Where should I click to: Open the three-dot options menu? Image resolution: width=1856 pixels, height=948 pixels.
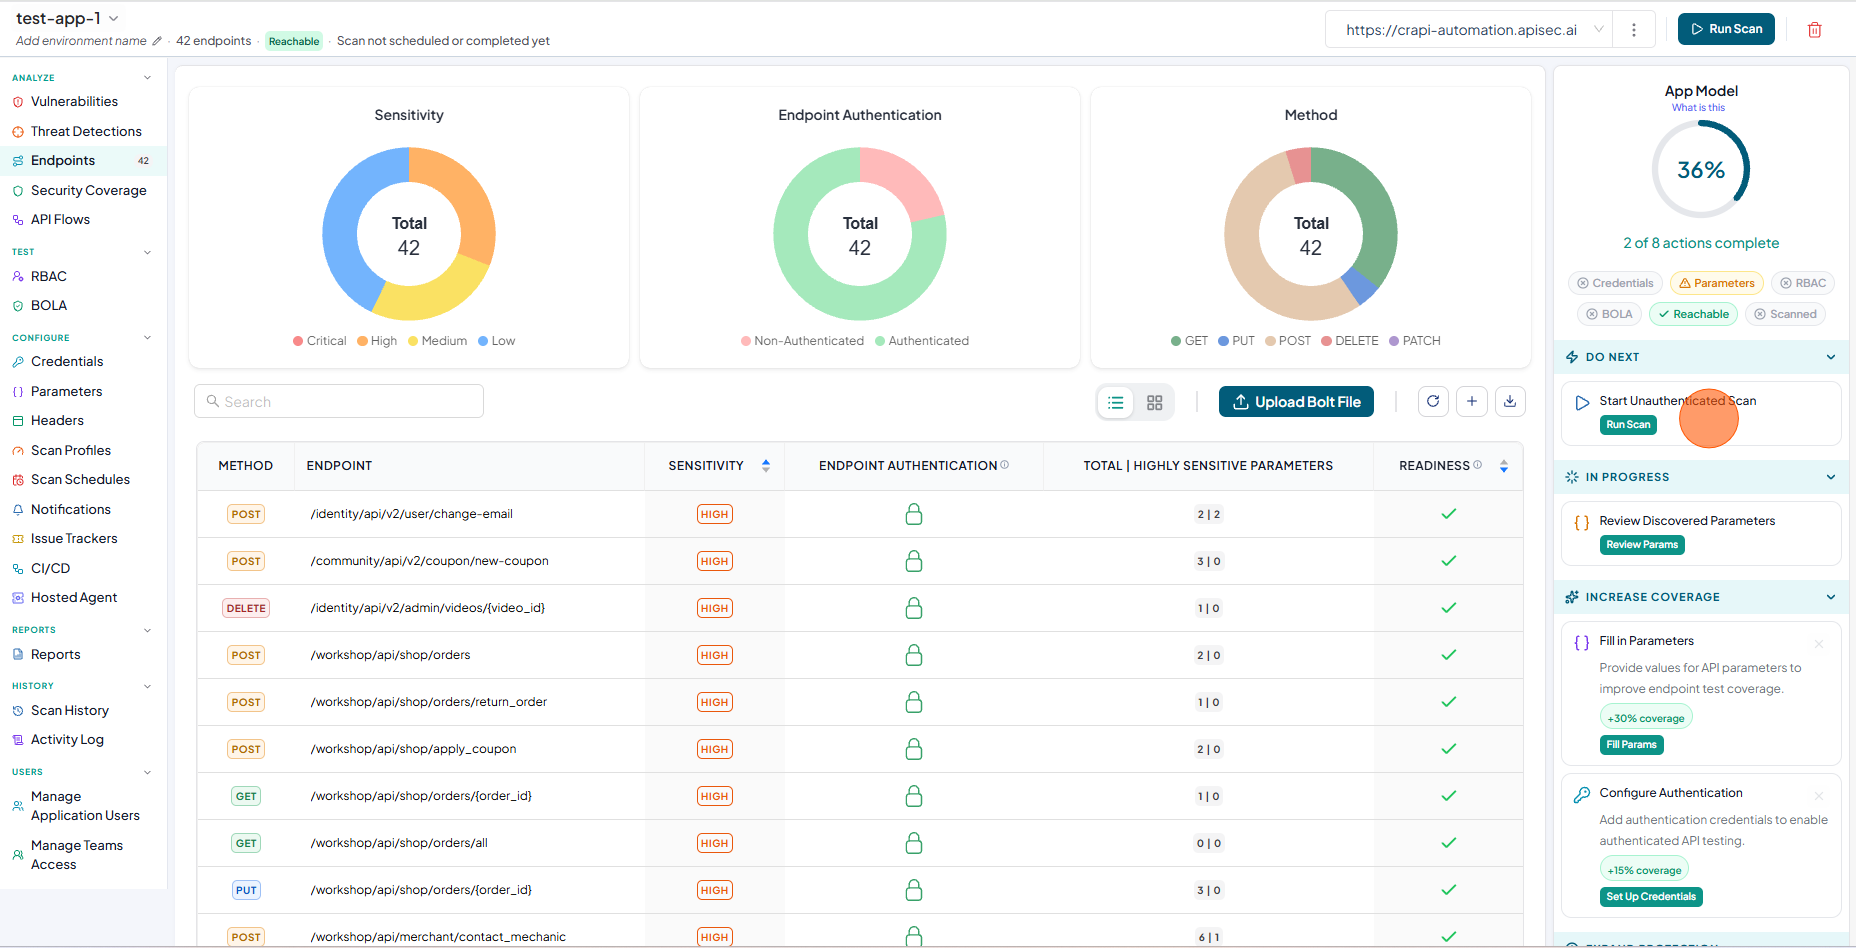click(x=1634, y=30)
